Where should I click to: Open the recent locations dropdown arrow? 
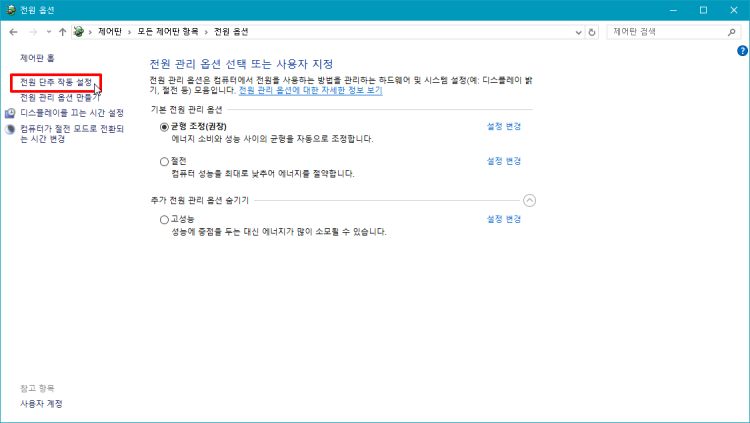[x=48, y=32]
